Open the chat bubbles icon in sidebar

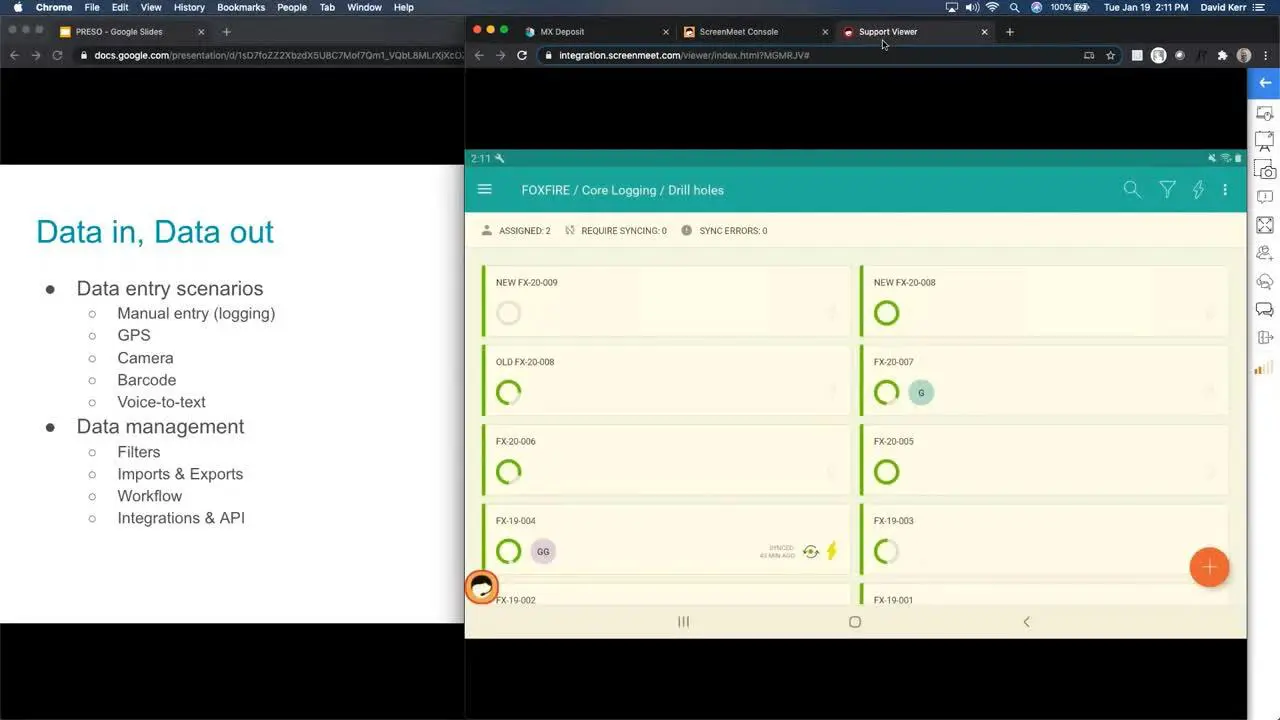(1265, 310)
